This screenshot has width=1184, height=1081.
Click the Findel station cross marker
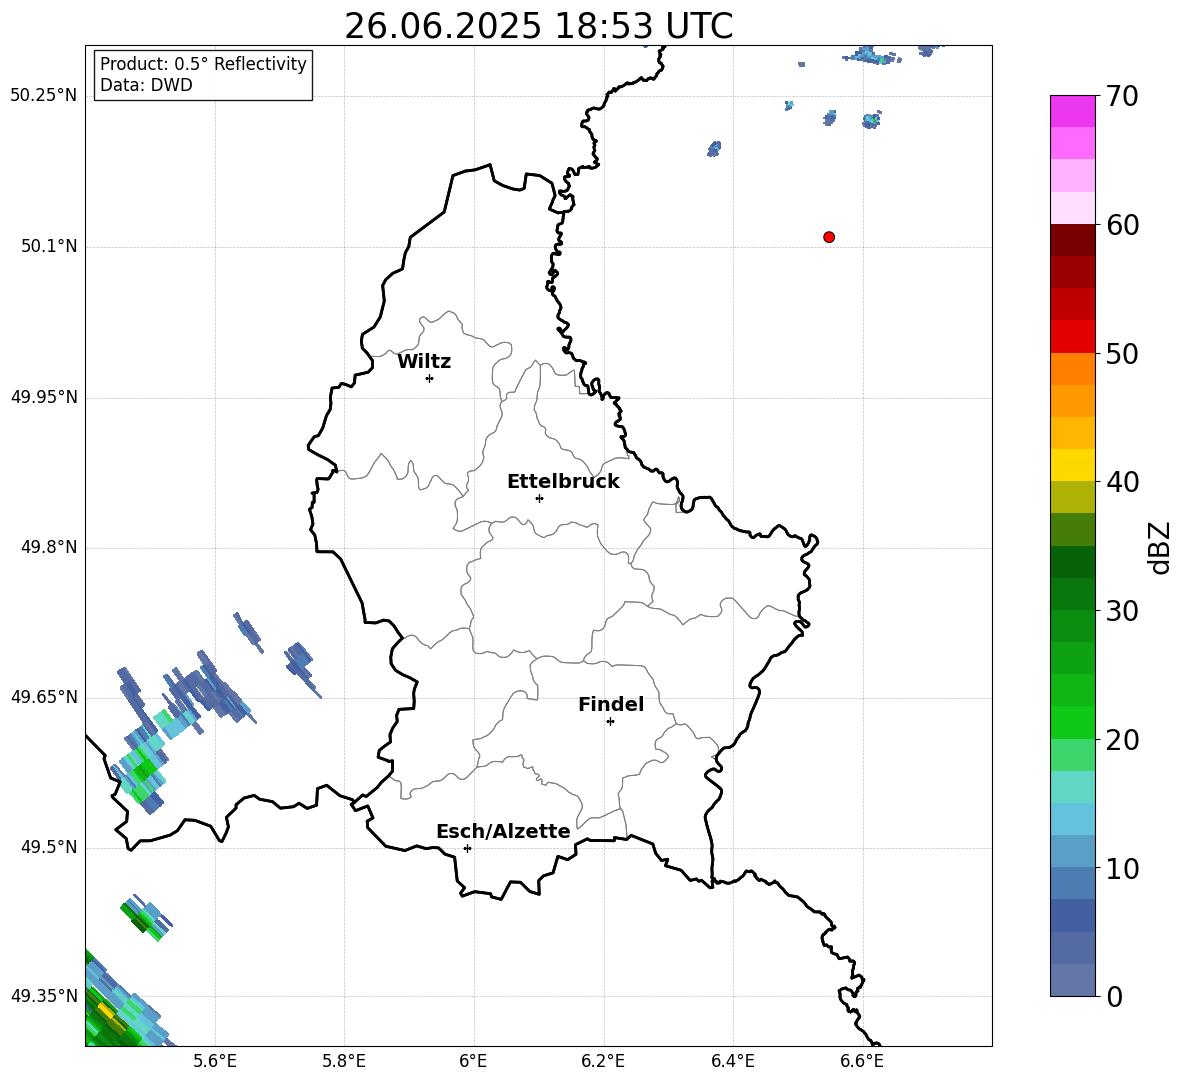pos(610,722)
